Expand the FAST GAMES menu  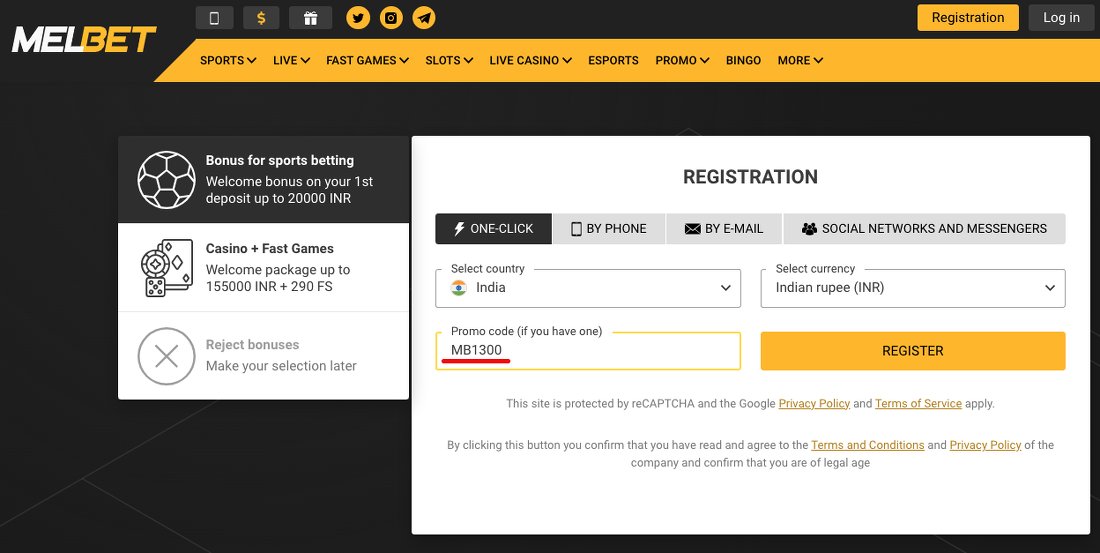click(368, 60)
